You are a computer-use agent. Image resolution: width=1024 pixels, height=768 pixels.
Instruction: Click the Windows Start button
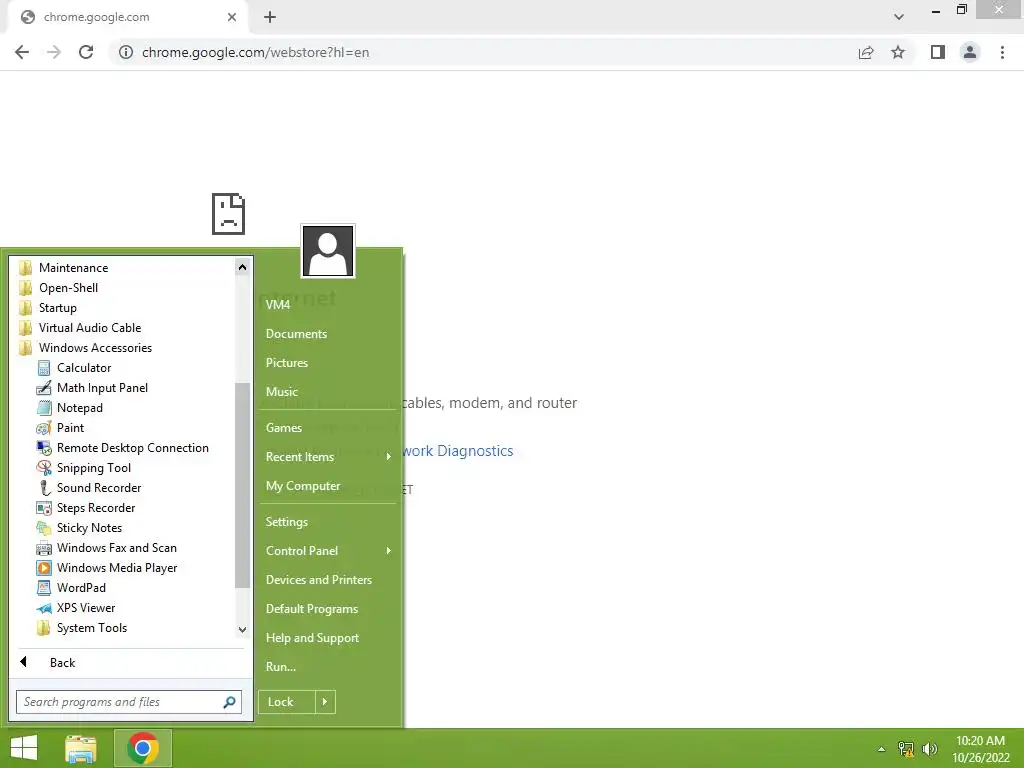(24, 748)
